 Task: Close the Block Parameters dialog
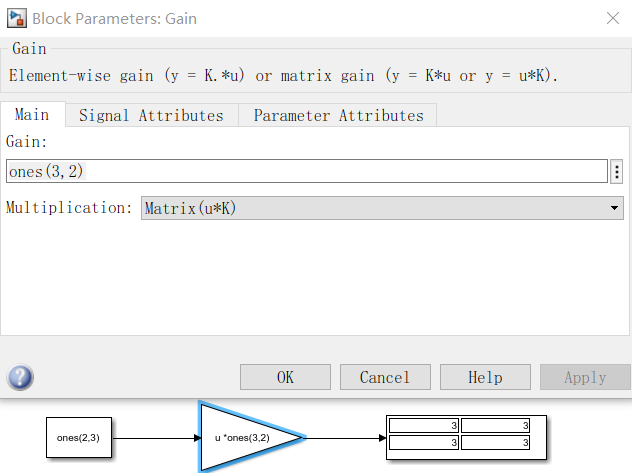click(613, 18)
